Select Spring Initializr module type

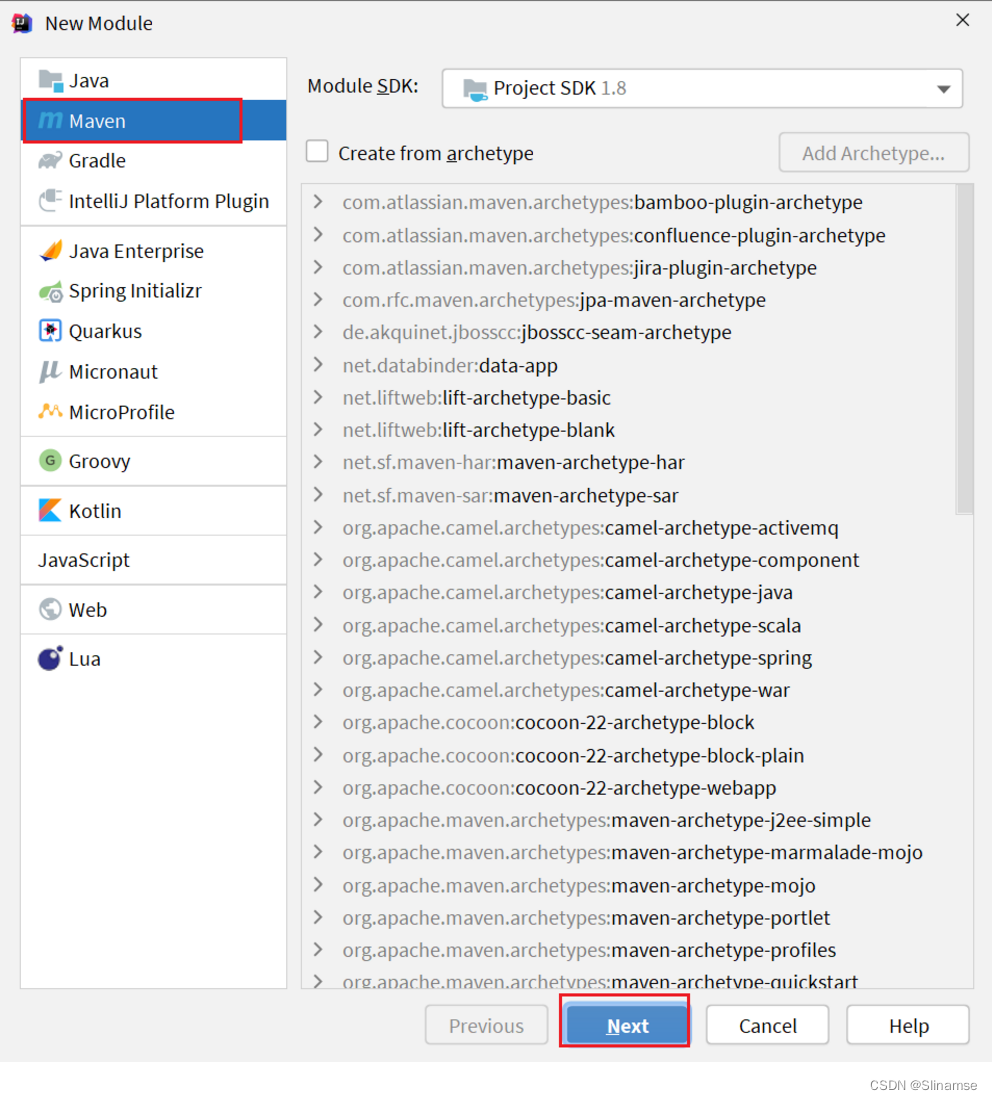click(154, 291)
